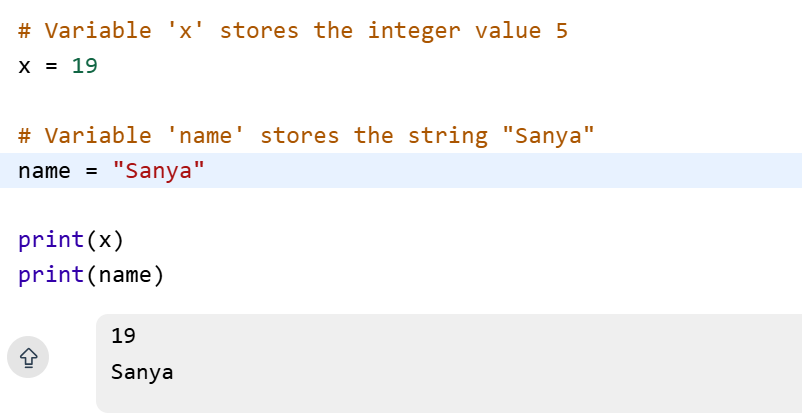Click the output collapse arrow icon
This screenshot has width=802, height=420.
(x=28, y=357)
